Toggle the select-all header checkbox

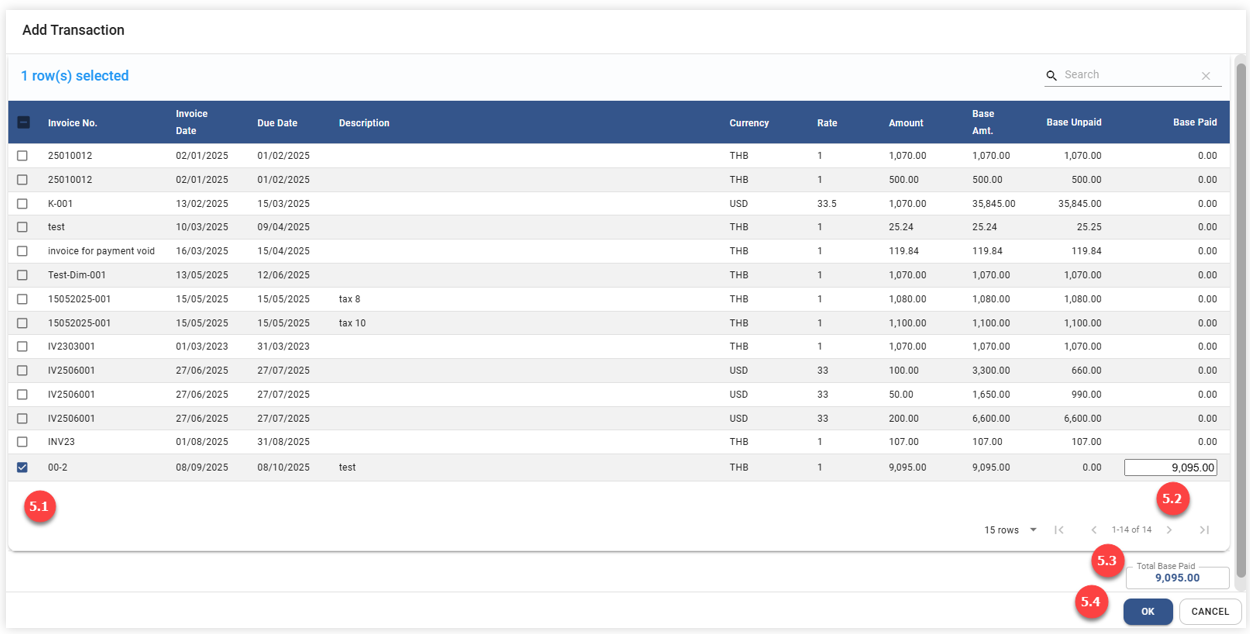point(24,123)
